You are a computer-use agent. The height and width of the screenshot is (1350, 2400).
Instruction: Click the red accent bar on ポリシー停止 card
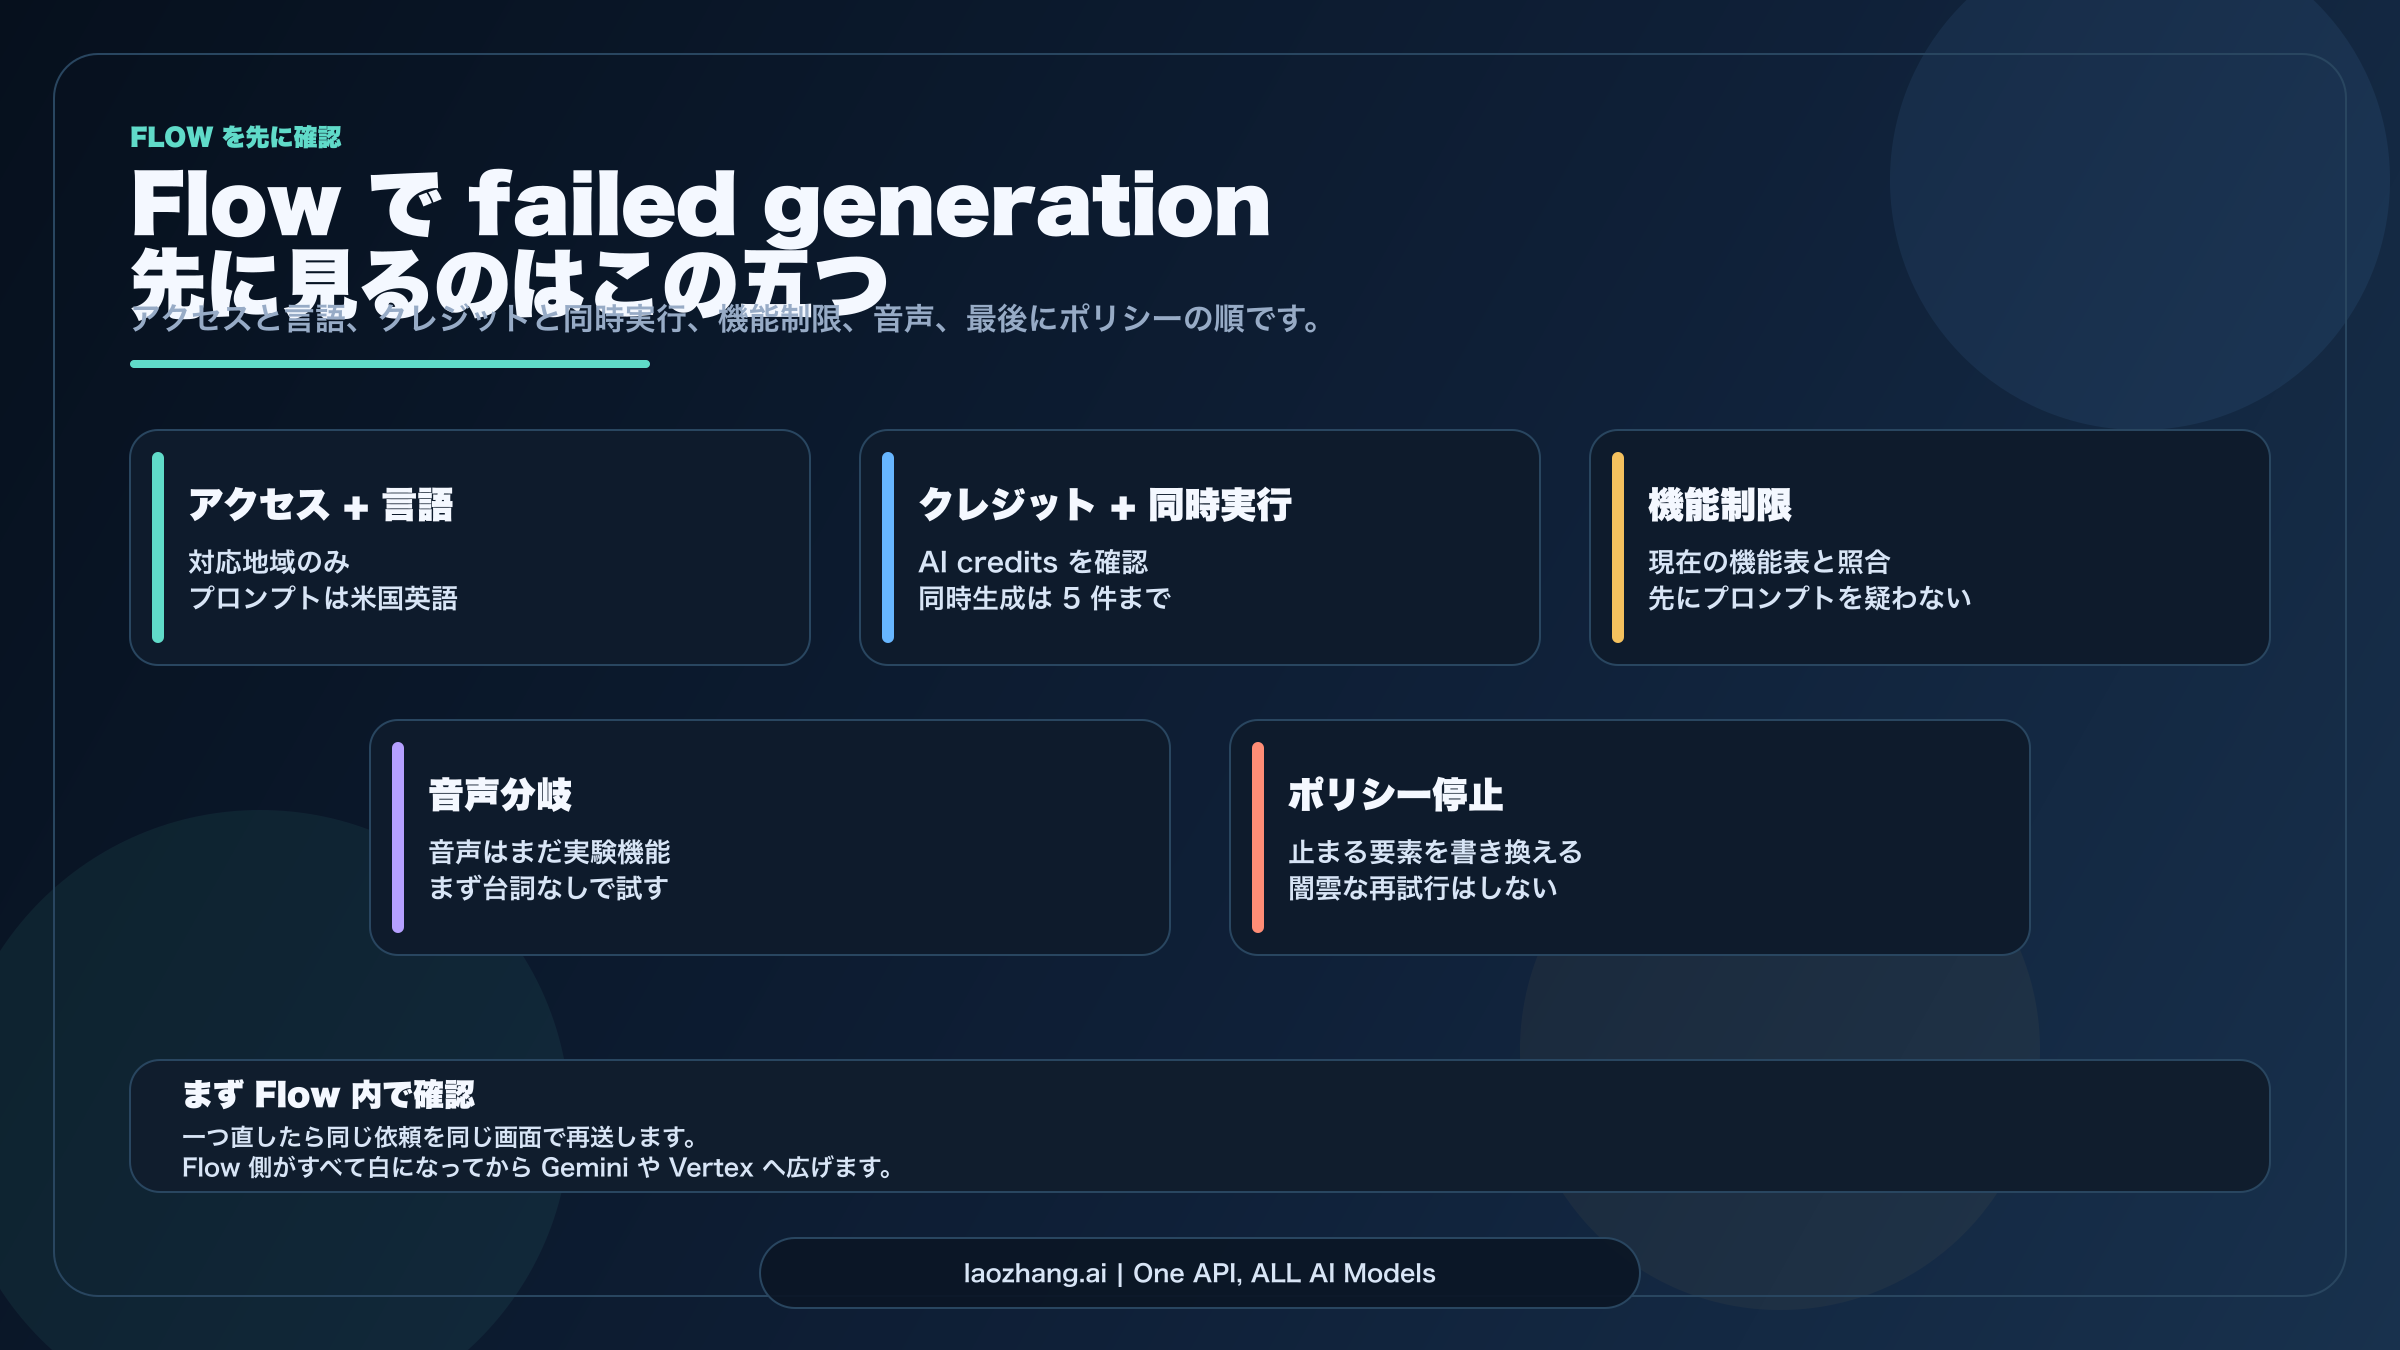click(x=1258, y=837)
